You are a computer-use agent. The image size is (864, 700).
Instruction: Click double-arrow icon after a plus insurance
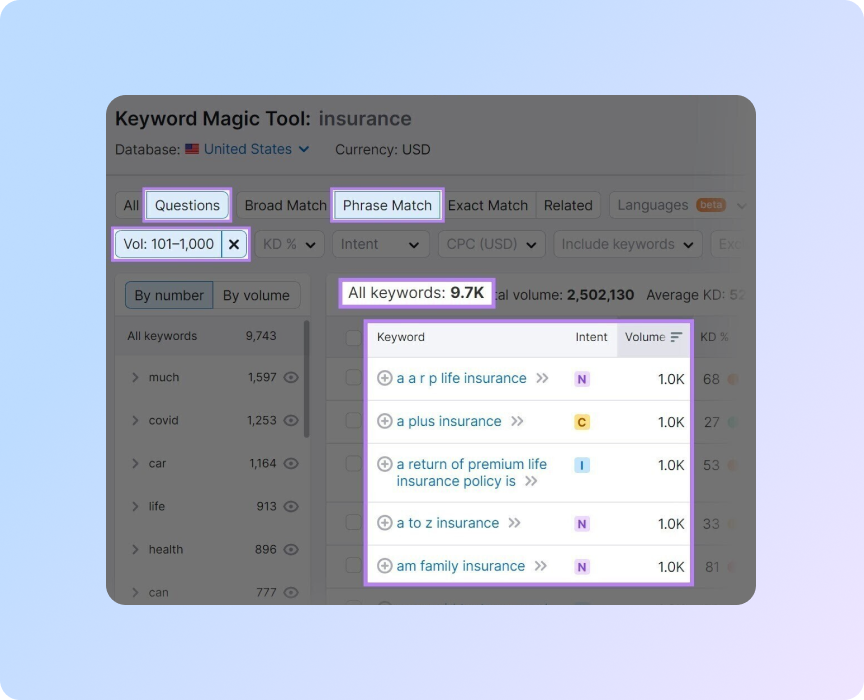pyautogui.click(x=517, y=421)
